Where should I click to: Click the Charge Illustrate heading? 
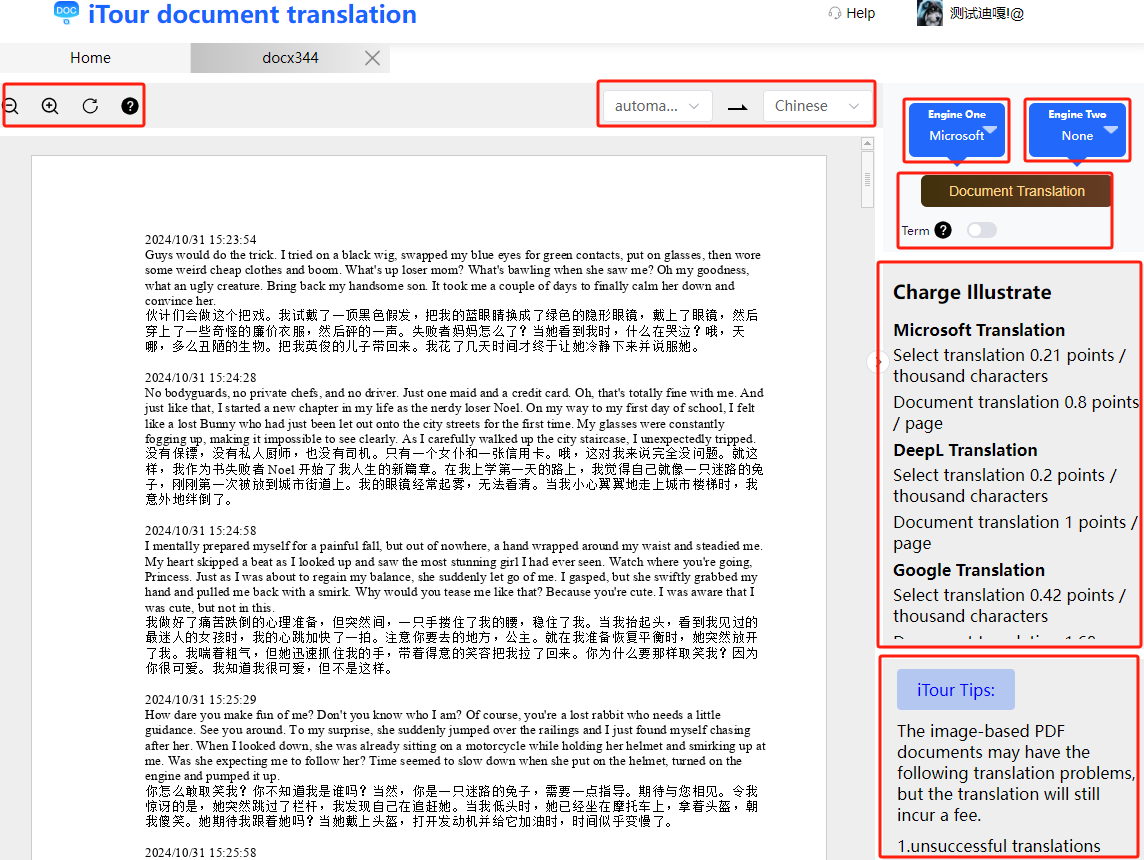pyautogui.click(x=973, y=293)
